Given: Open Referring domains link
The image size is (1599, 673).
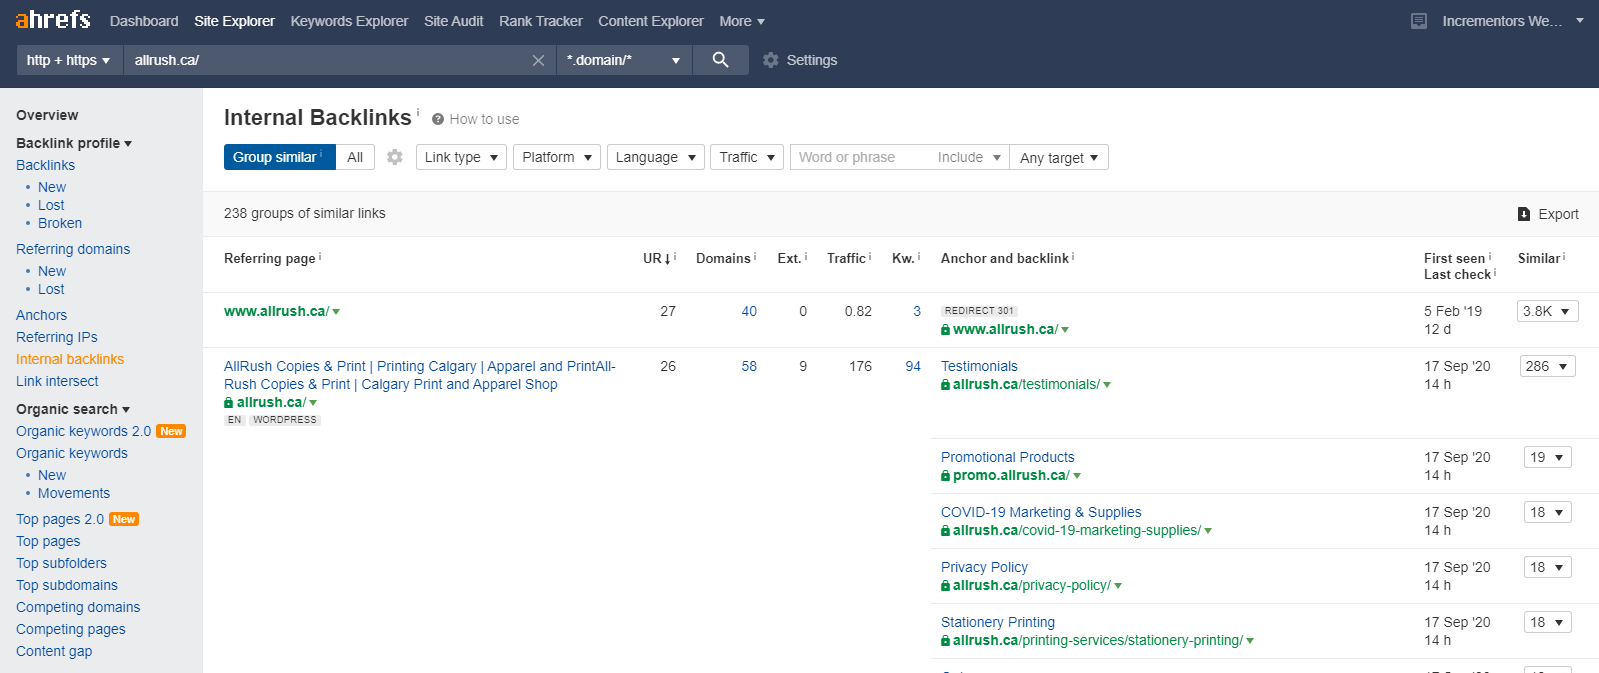Looking at the screenshot, I should pyautogui.click(x=73, y=249).
